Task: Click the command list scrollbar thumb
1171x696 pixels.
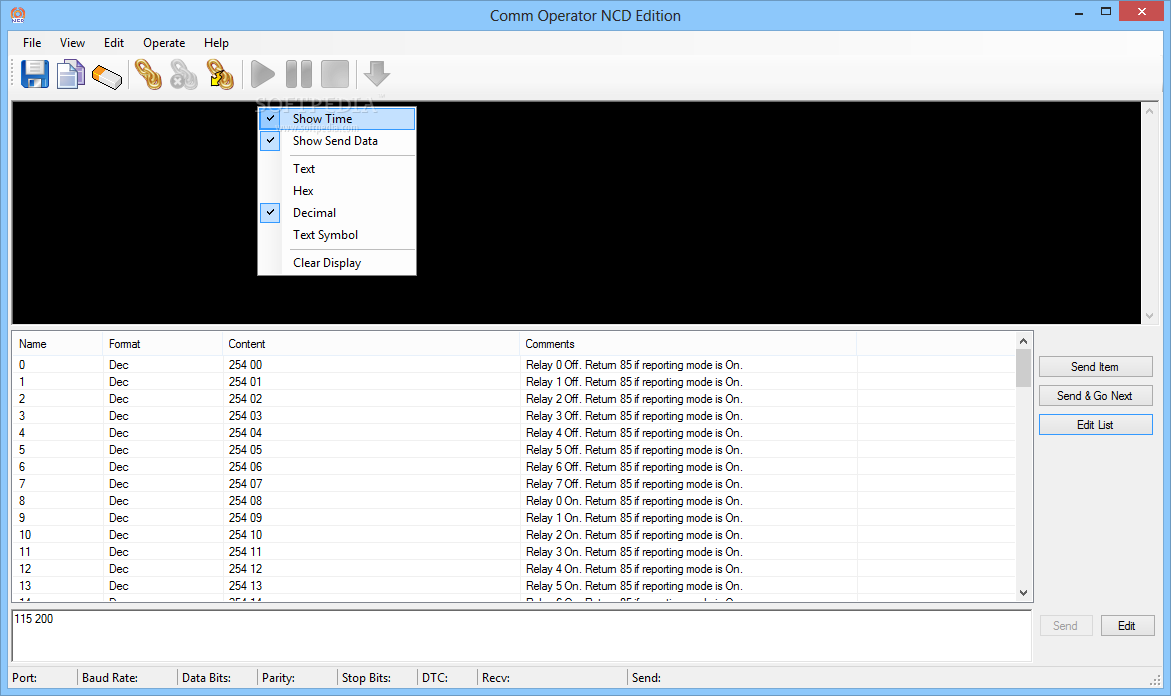Action: [x=1024, y=368]
